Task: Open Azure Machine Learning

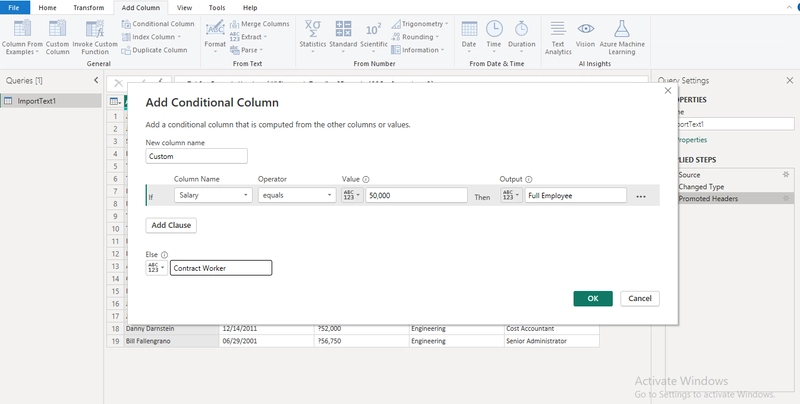Action: pyautogui.click(x=621, y=37)
